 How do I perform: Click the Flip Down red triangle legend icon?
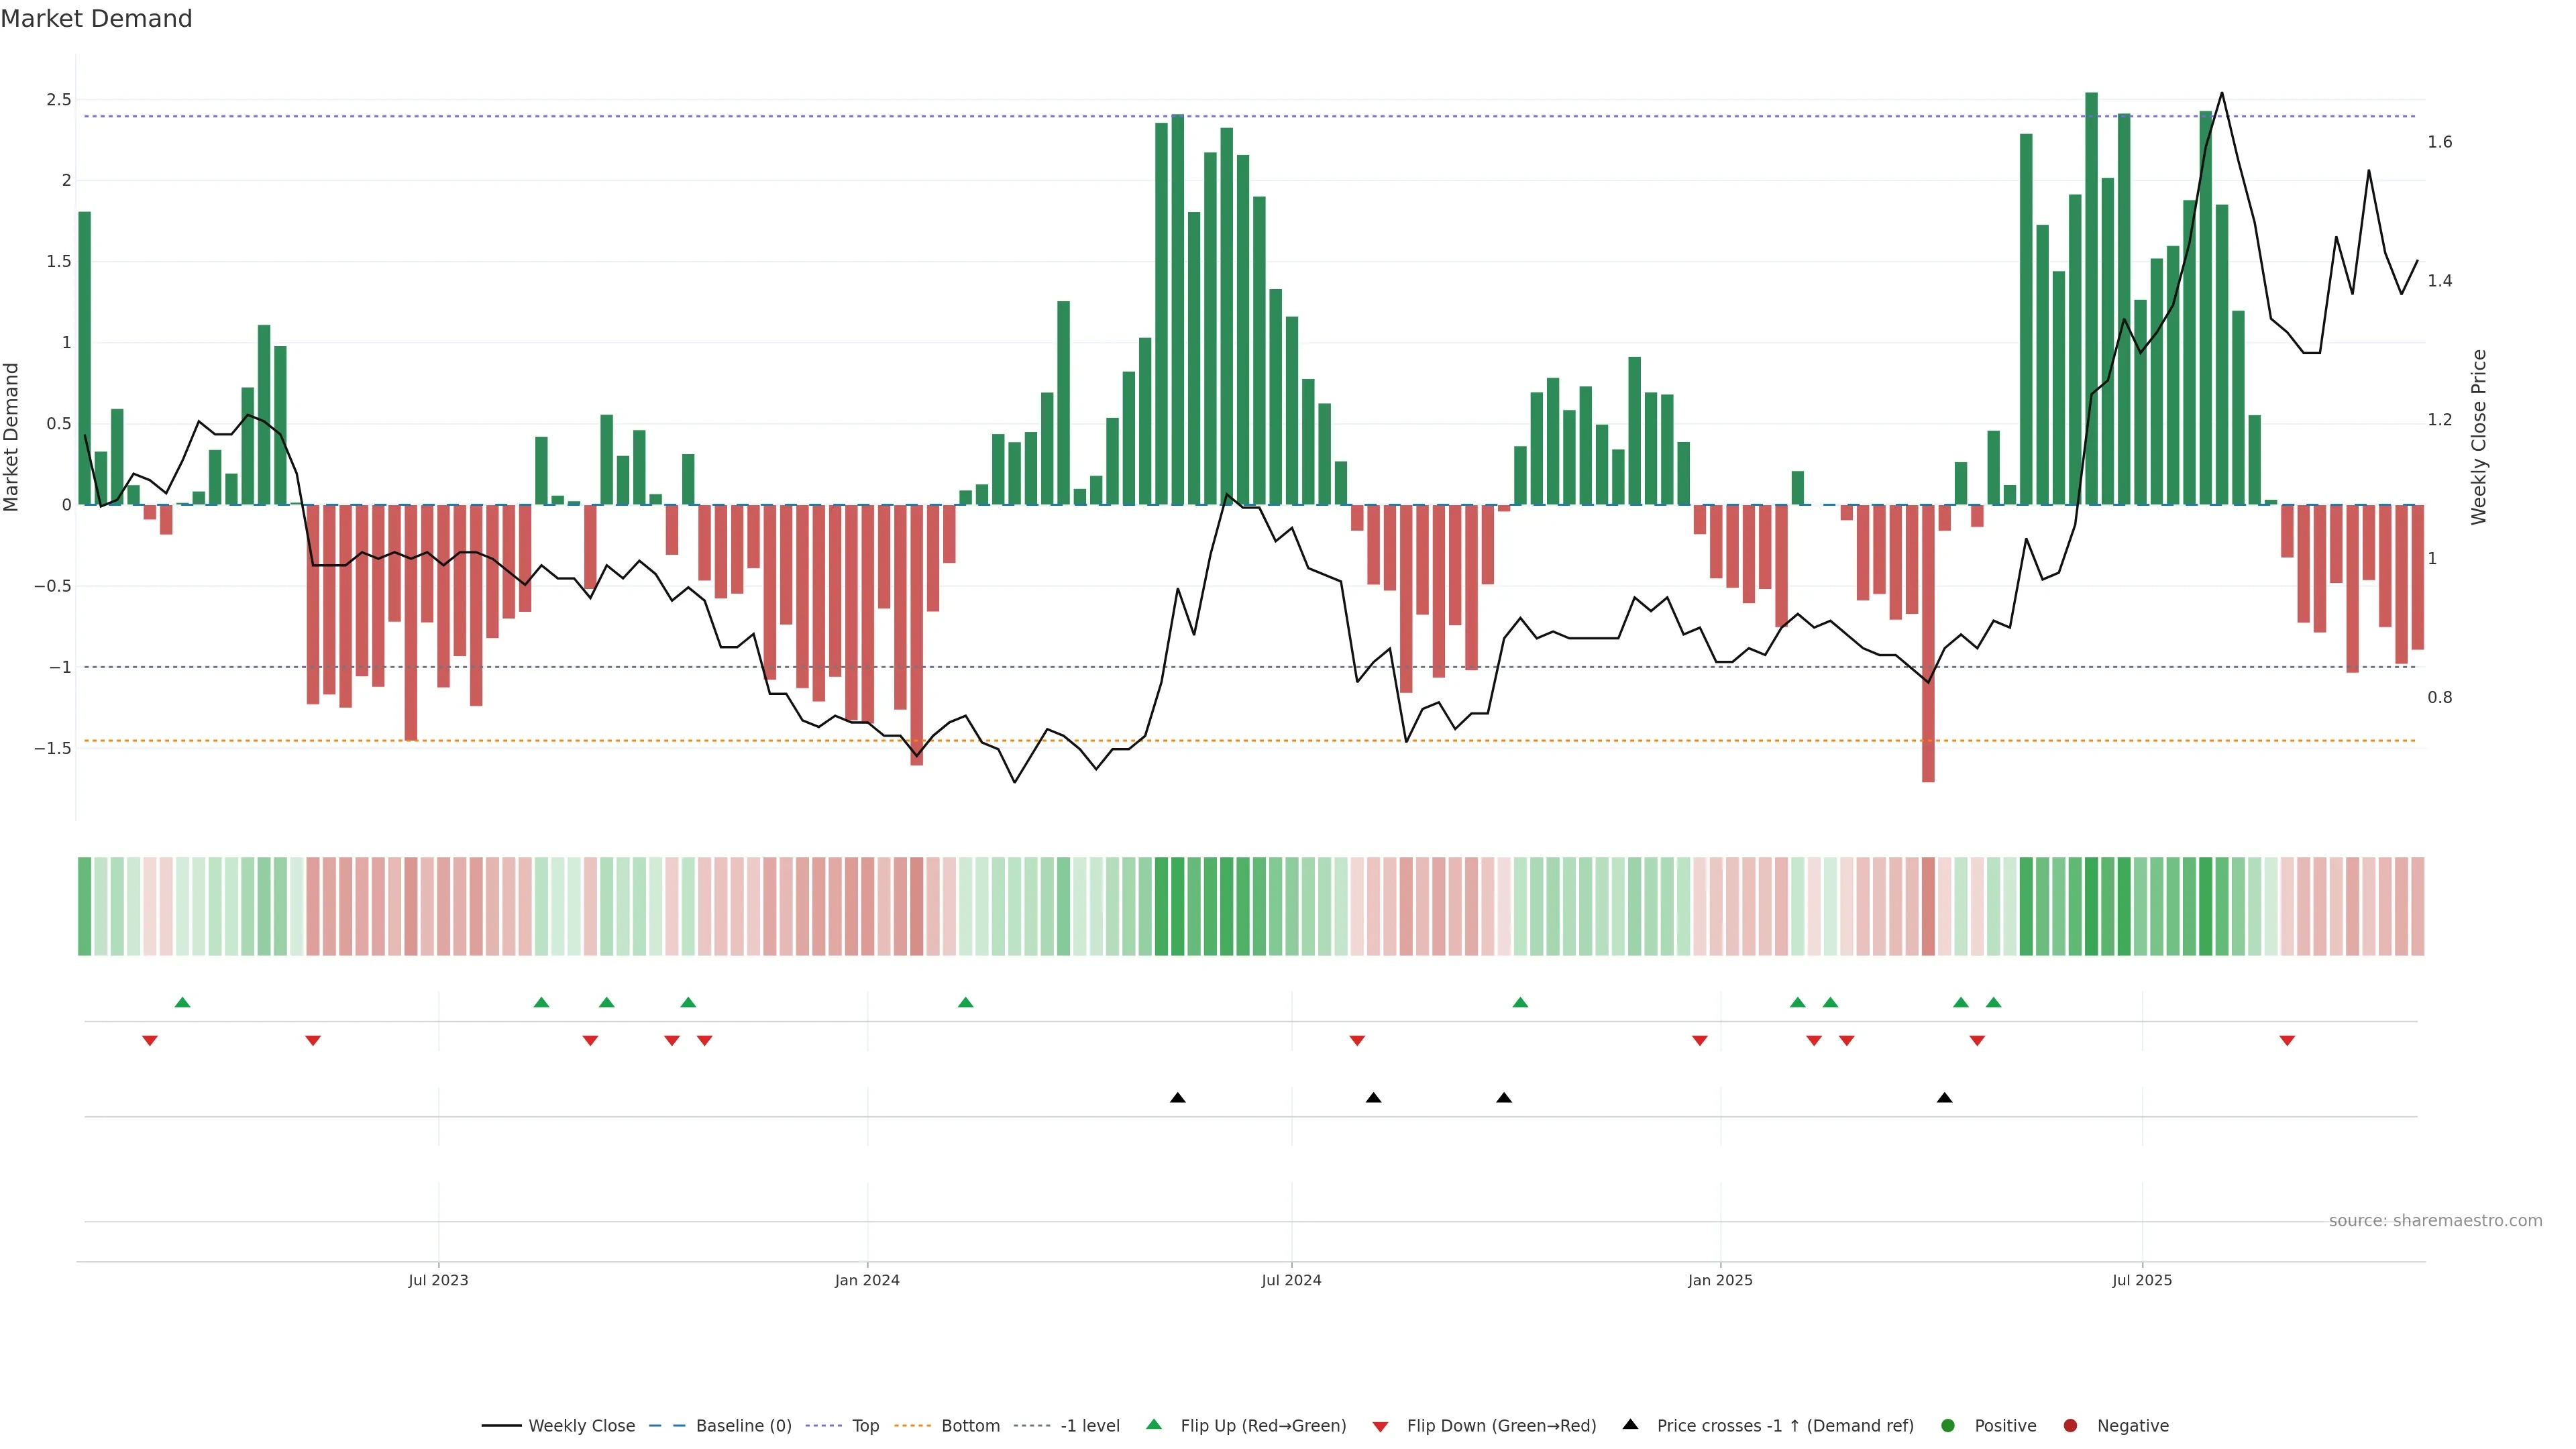click(x=1380, y=1427)
